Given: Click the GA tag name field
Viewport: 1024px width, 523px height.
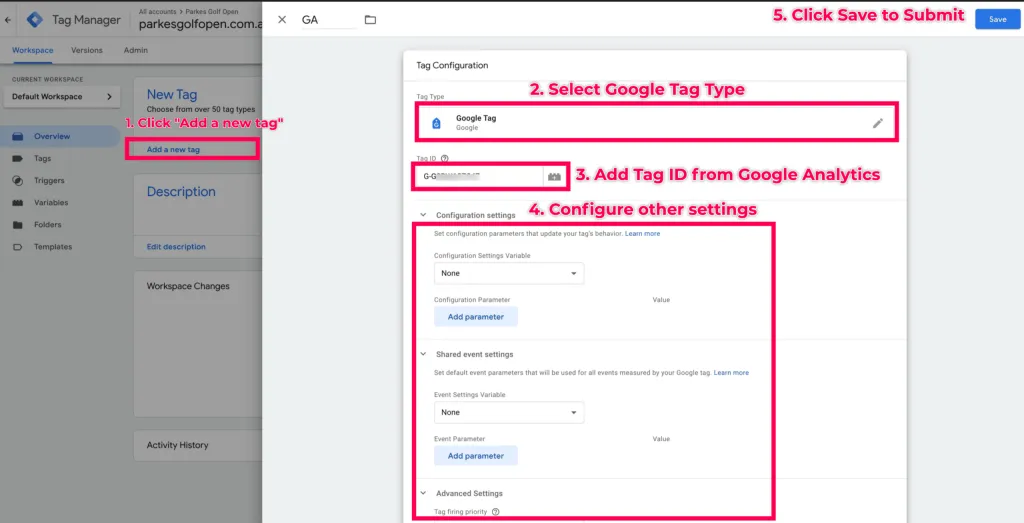Looking at the screenshot, I should click(329, 20).
